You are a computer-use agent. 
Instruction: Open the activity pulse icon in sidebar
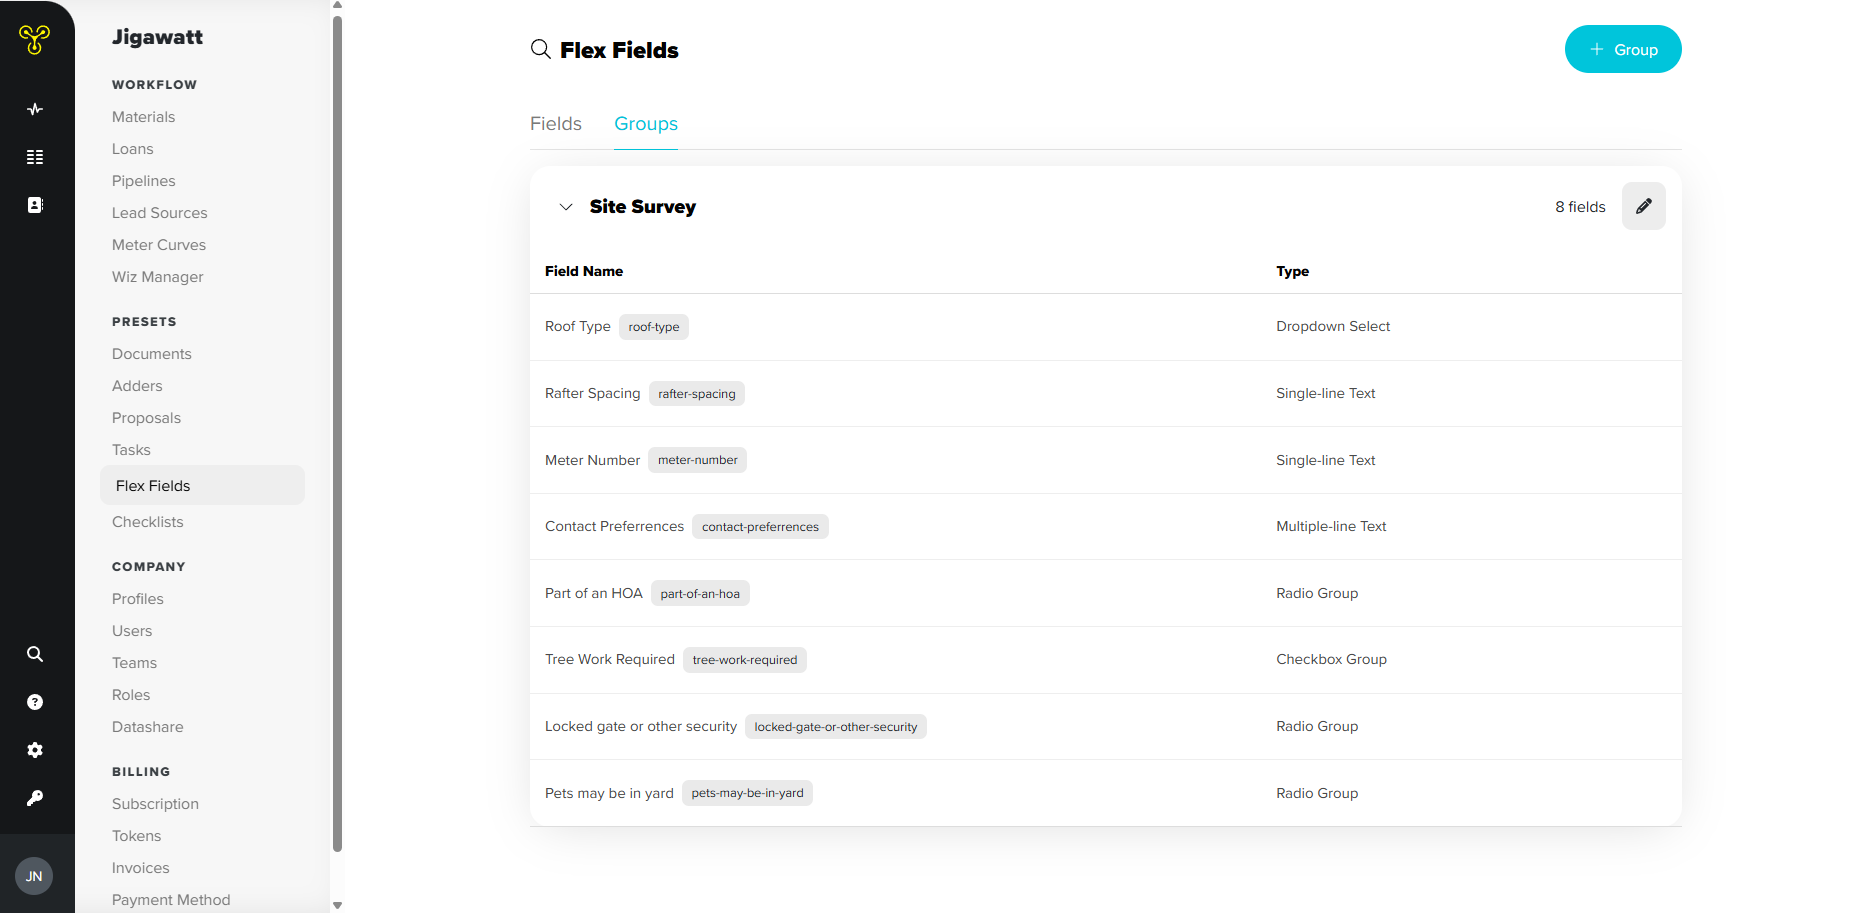[35, 109]
